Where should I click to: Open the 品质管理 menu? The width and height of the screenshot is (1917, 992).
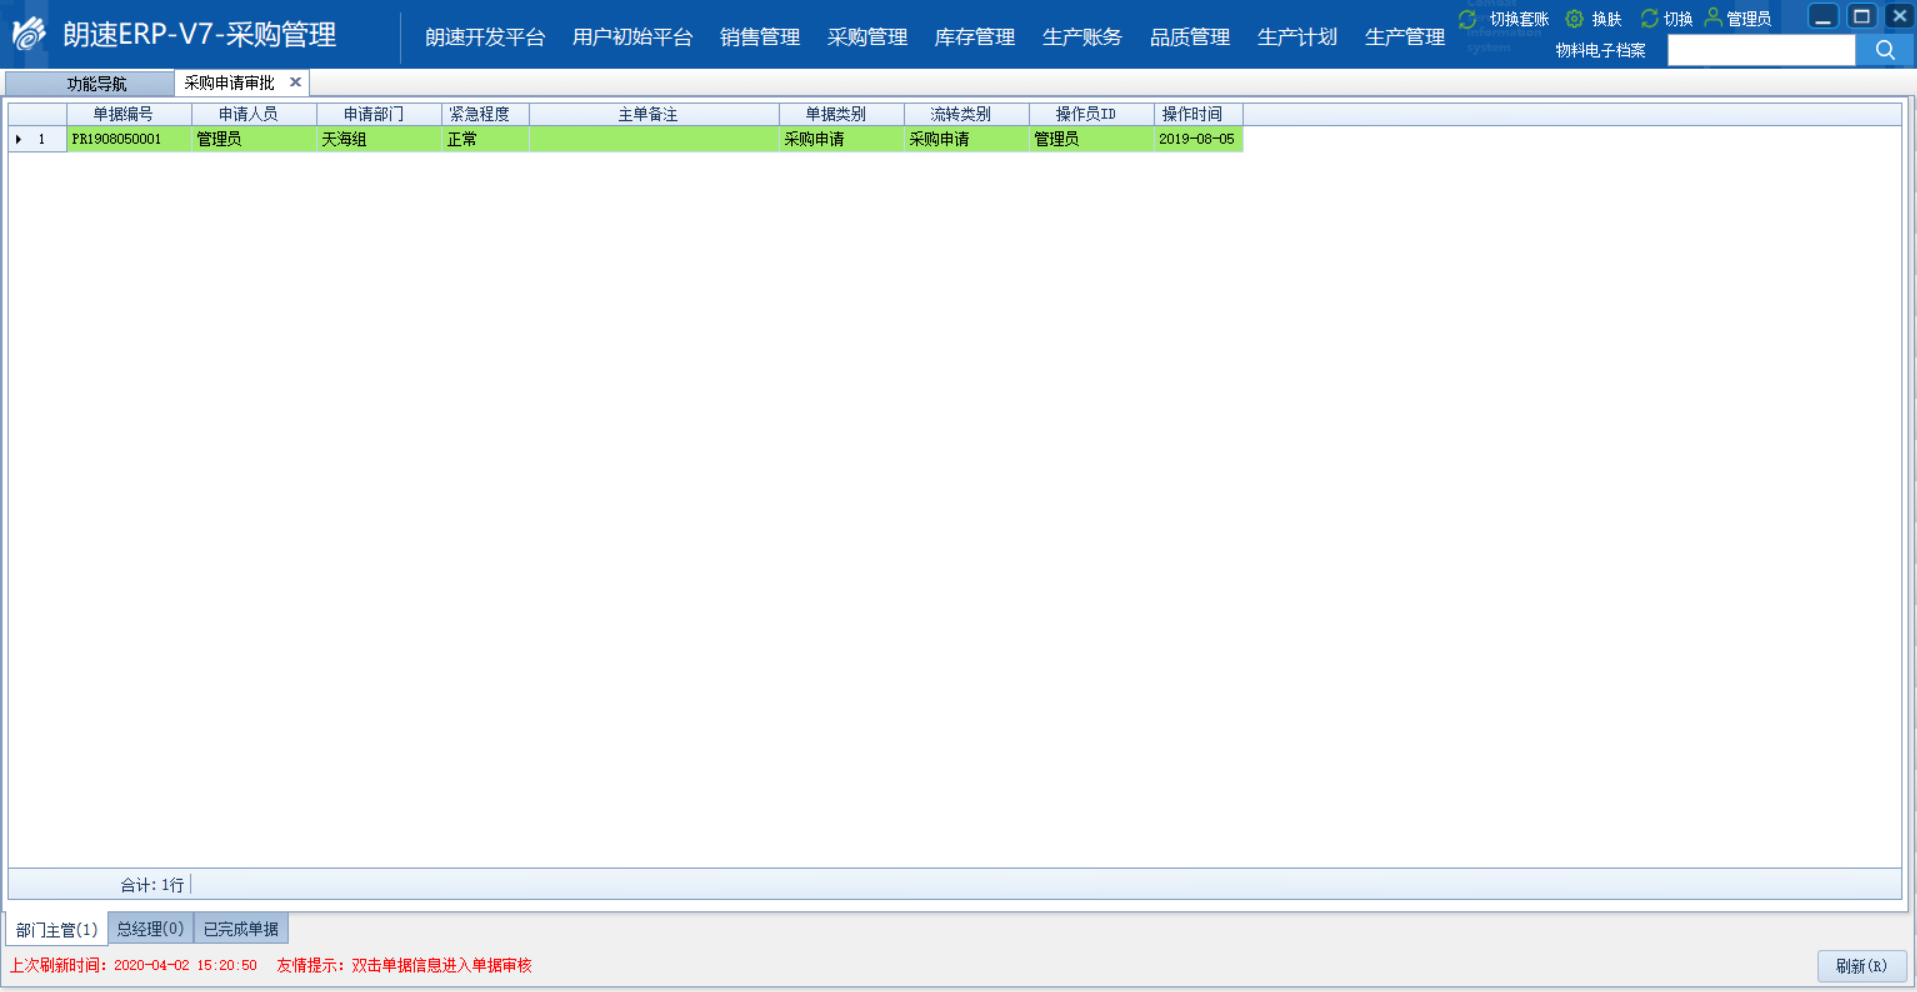(x=1189, y=37)
